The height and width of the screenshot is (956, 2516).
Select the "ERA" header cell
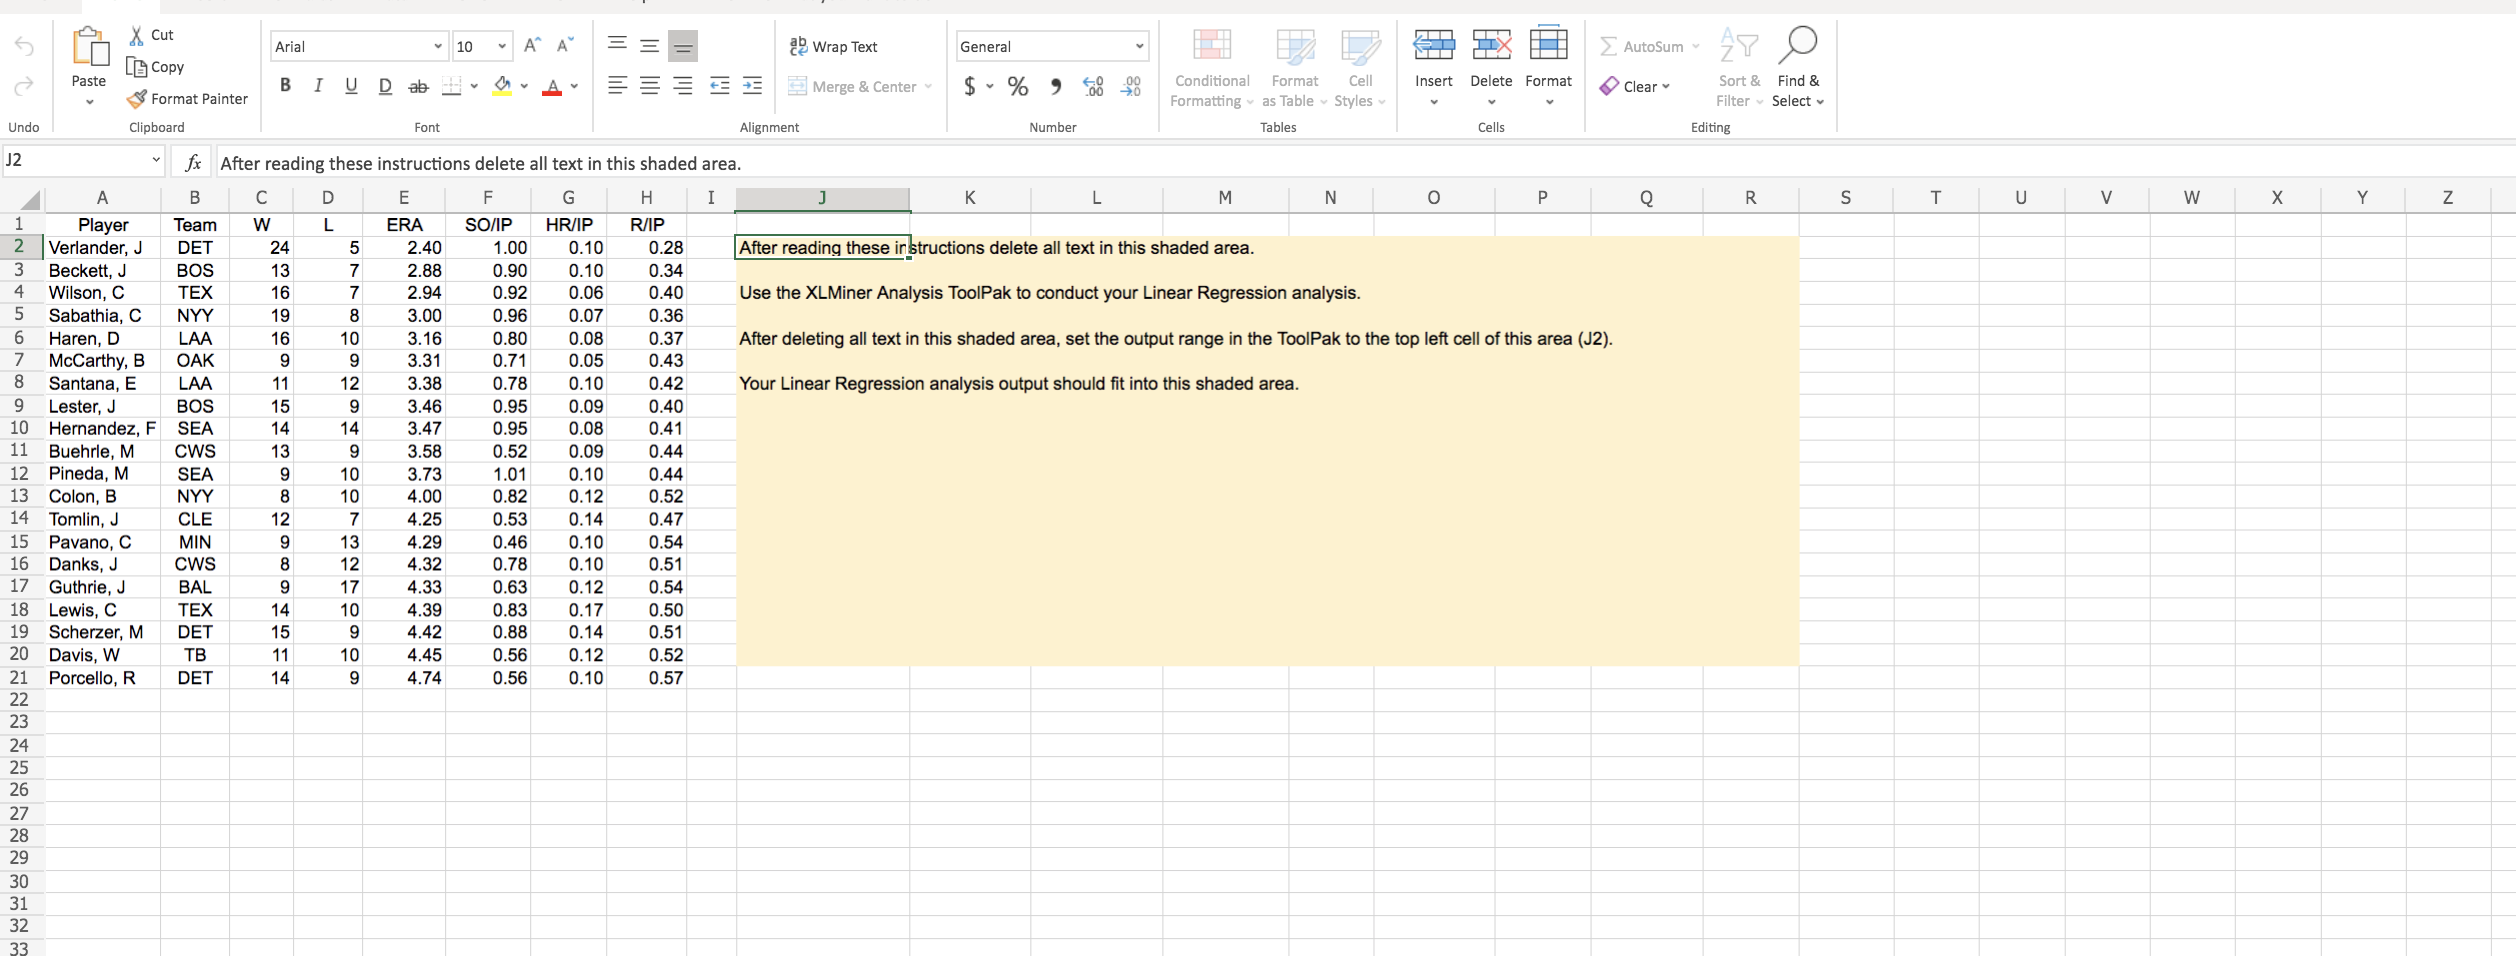404,225
